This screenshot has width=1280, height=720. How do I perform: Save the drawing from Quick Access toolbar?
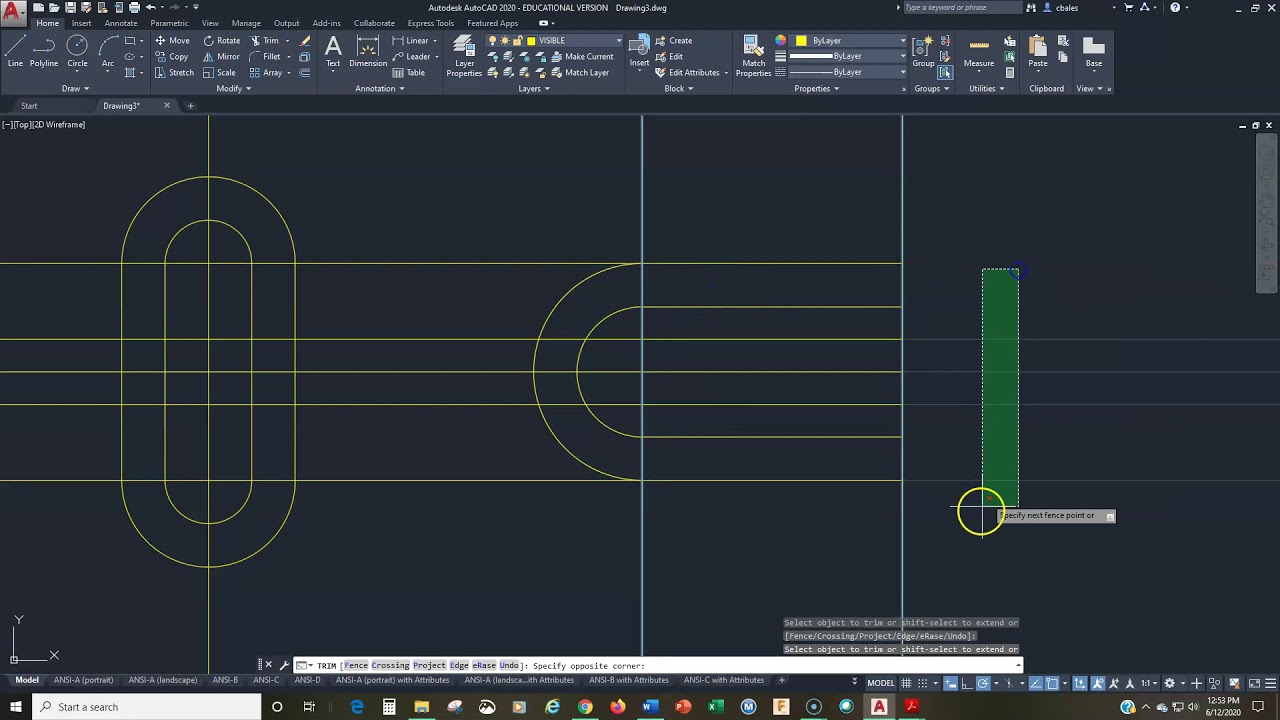point(70,7)
